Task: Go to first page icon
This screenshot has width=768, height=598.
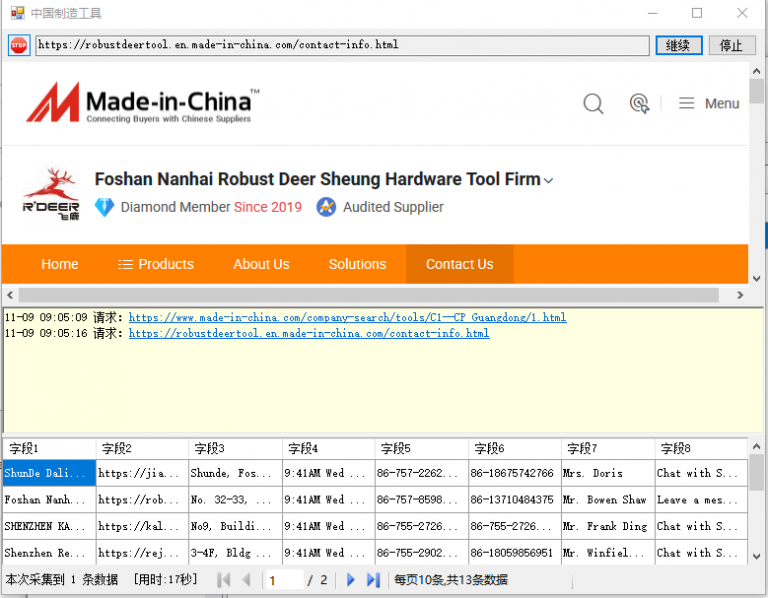Action: tap(224, 580)
